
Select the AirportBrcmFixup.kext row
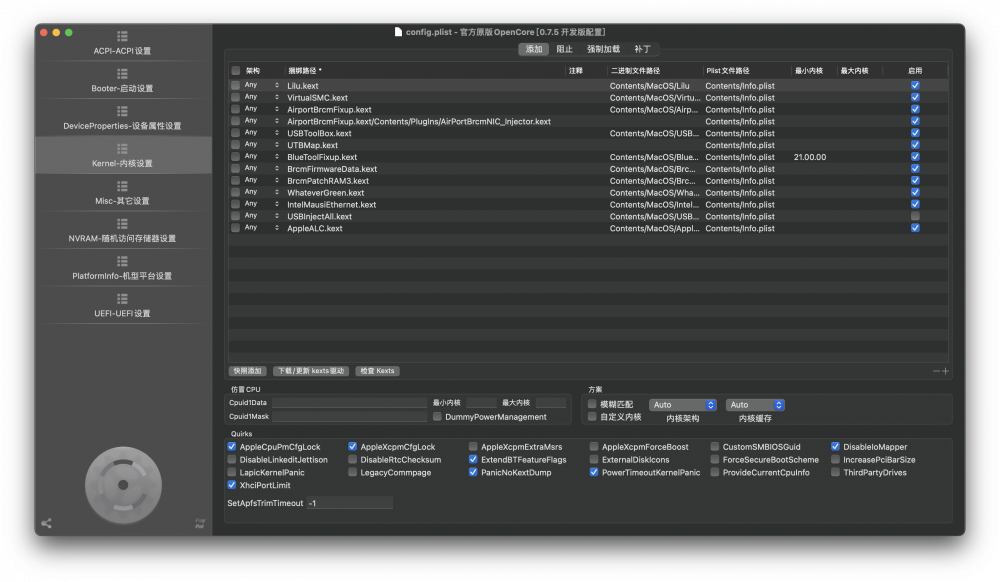coord(588,110)
